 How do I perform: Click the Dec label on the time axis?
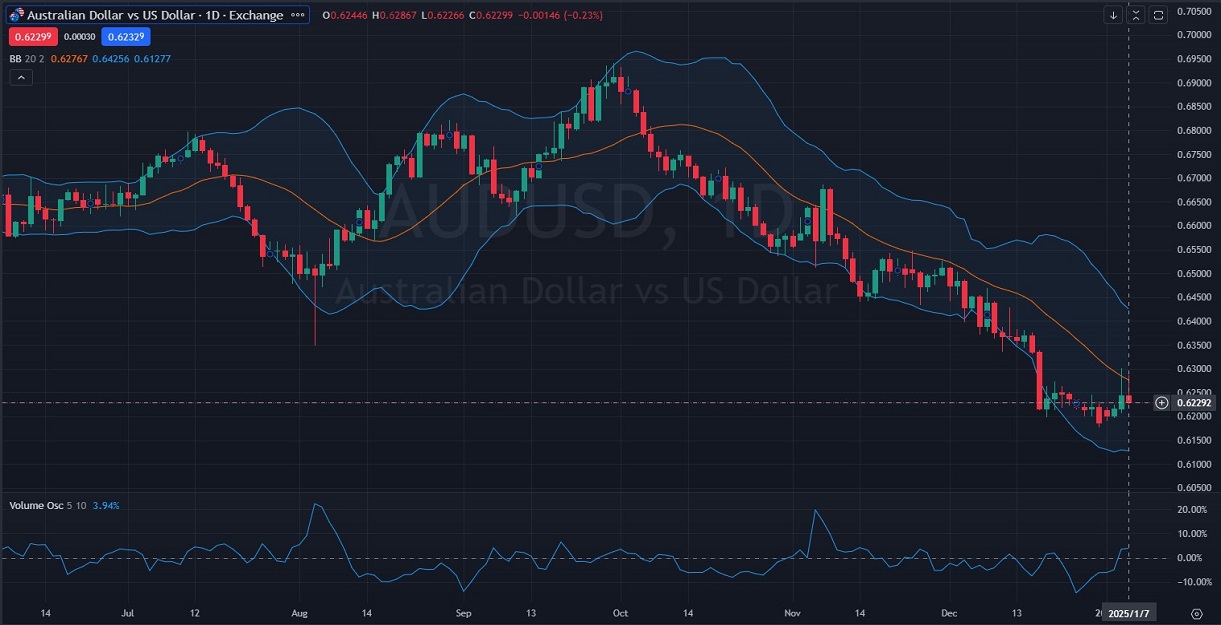click(949, 611)
